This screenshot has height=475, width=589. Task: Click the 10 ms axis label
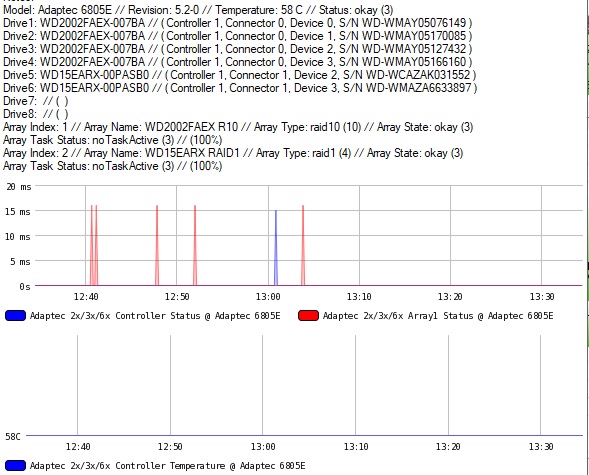pos(18,237)
